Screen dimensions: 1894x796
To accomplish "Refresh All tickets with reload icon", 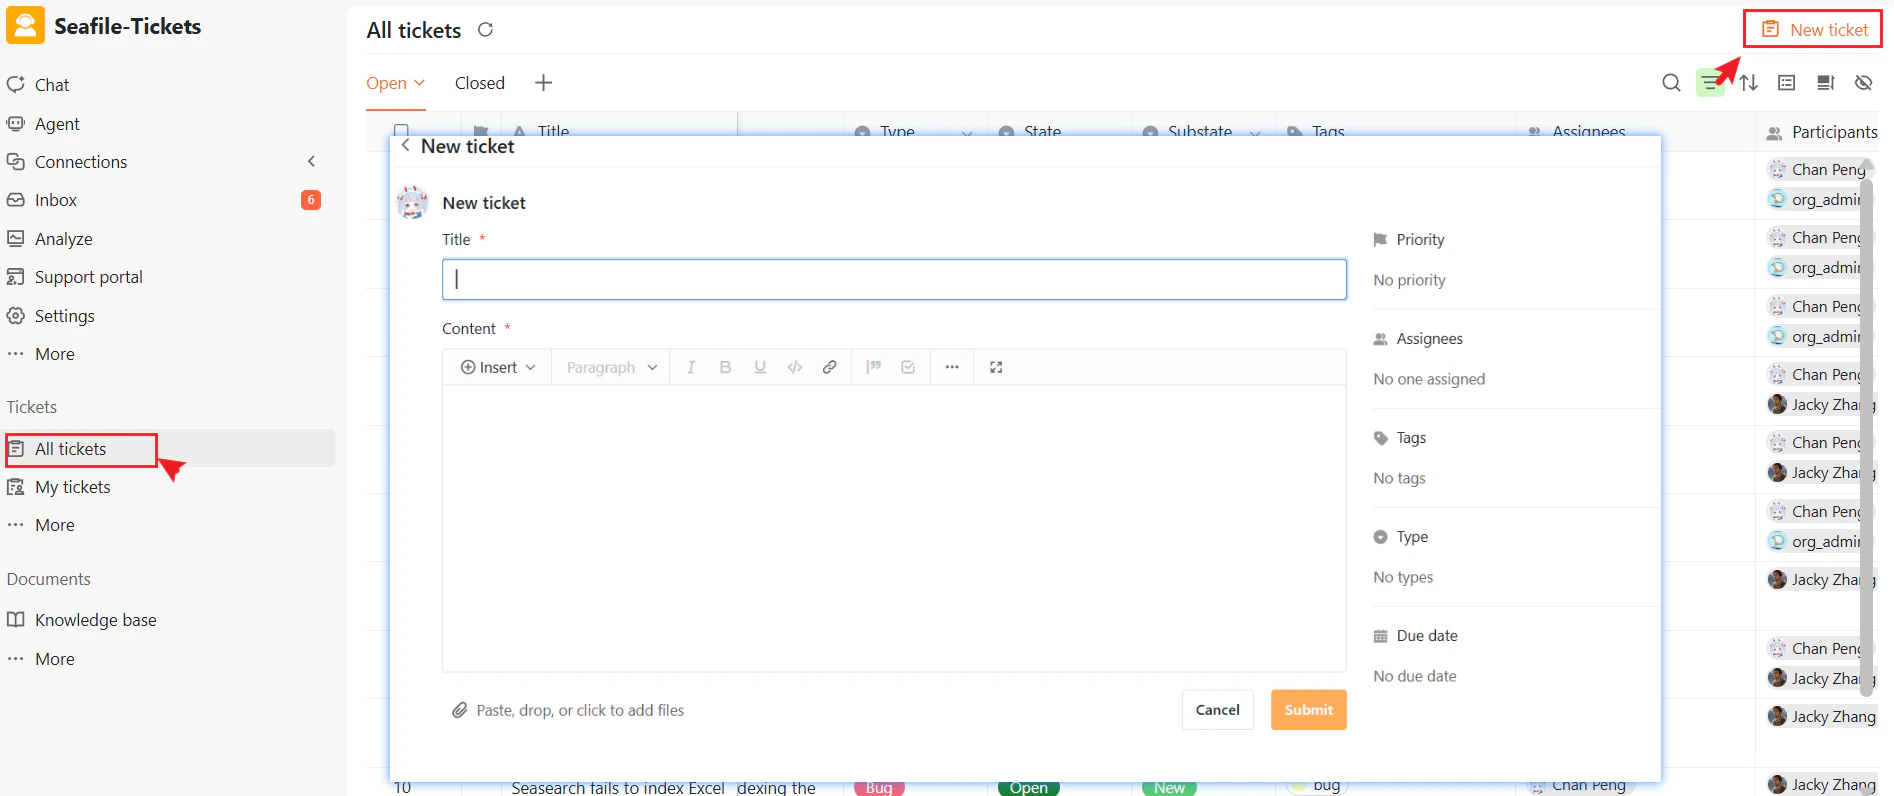I will click(486, 30).
